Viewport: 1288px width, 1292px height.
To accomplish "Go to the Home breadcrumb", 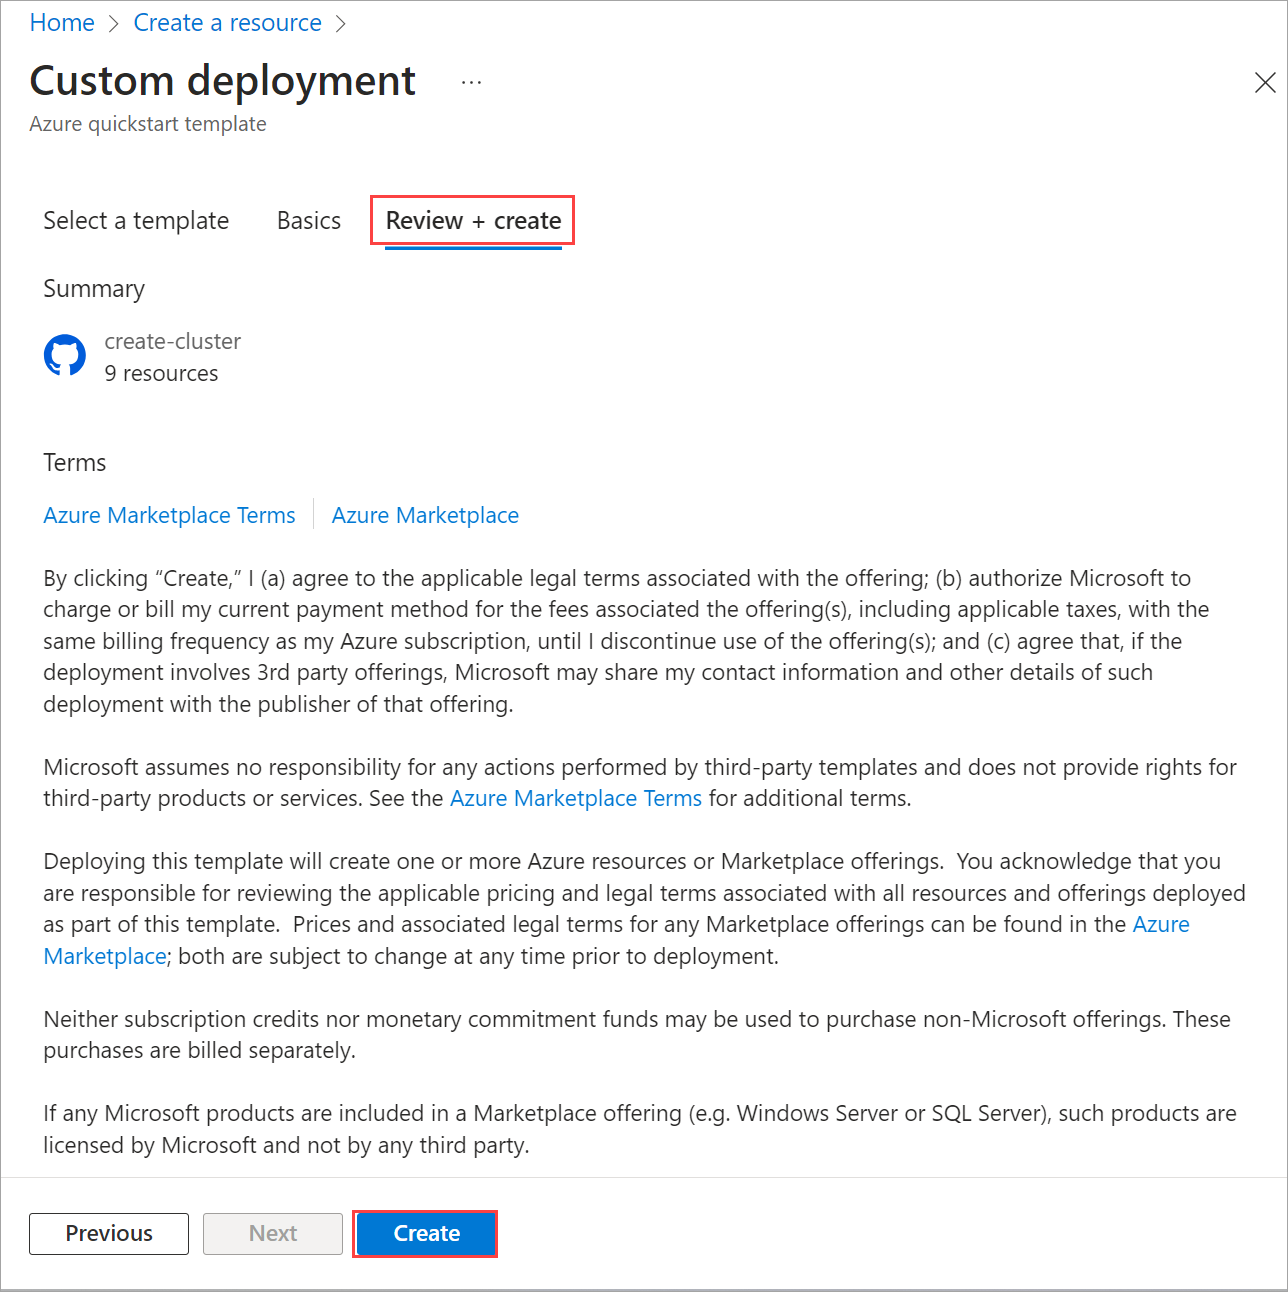I will (62, 23).
